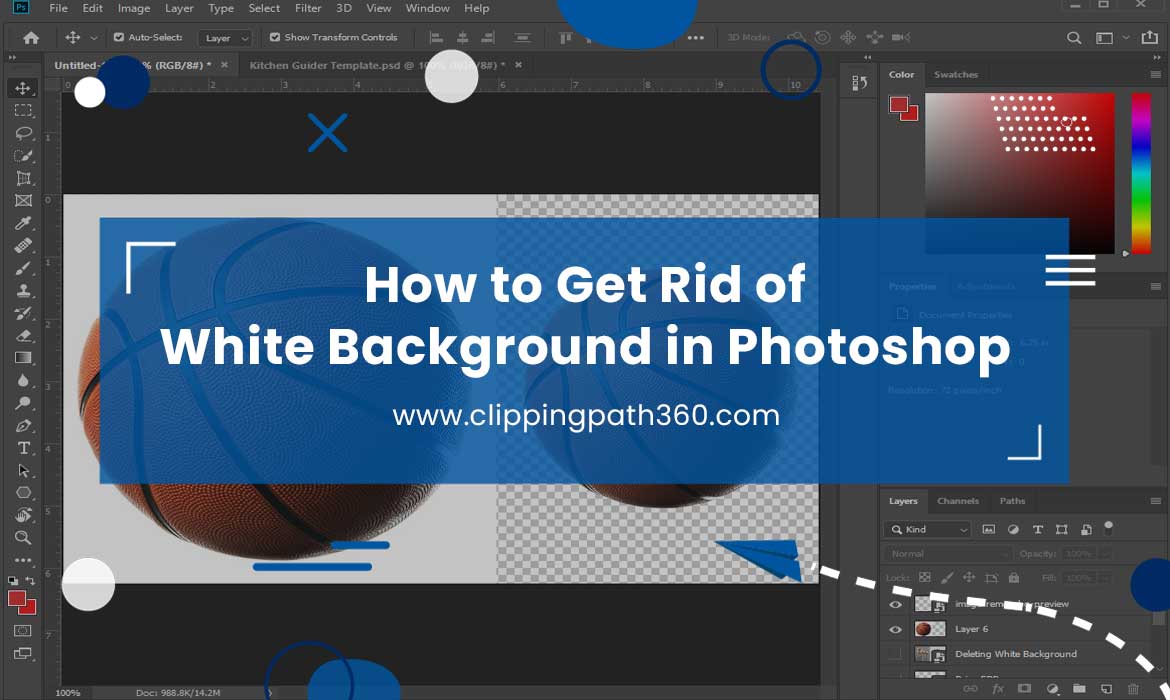Show the Deleting White Background layer
Viewport: 1170px width, 700px height.
coord(895,654)
